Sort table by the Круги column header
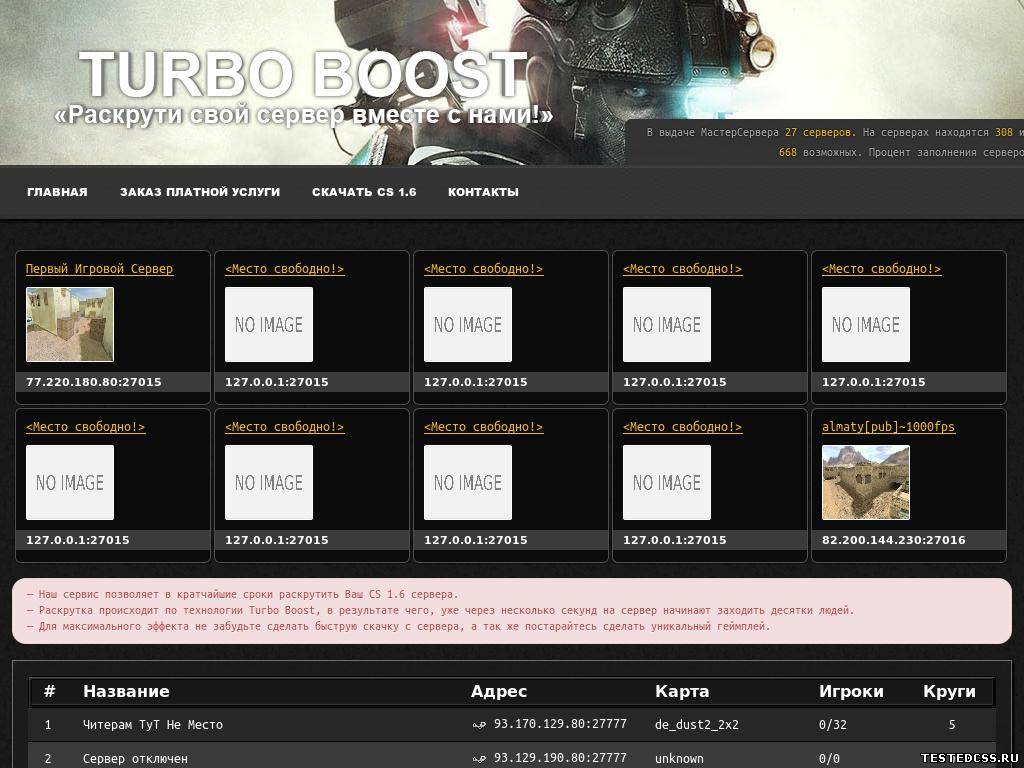 [949, 692]
